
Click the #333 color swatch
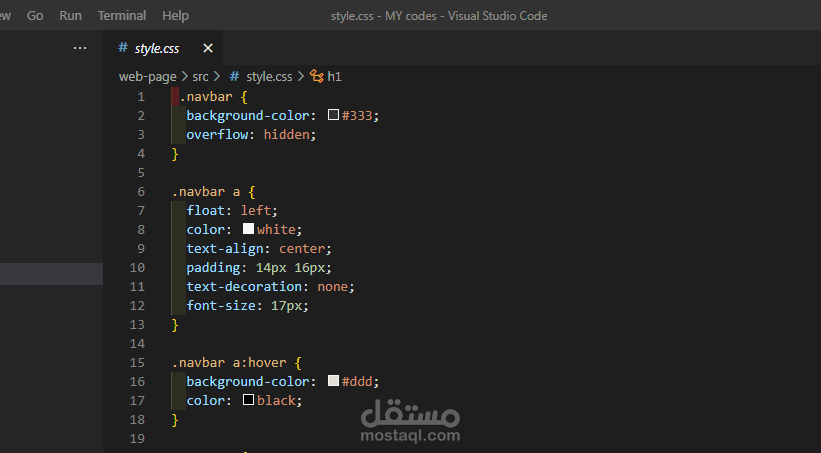[334, 115]
